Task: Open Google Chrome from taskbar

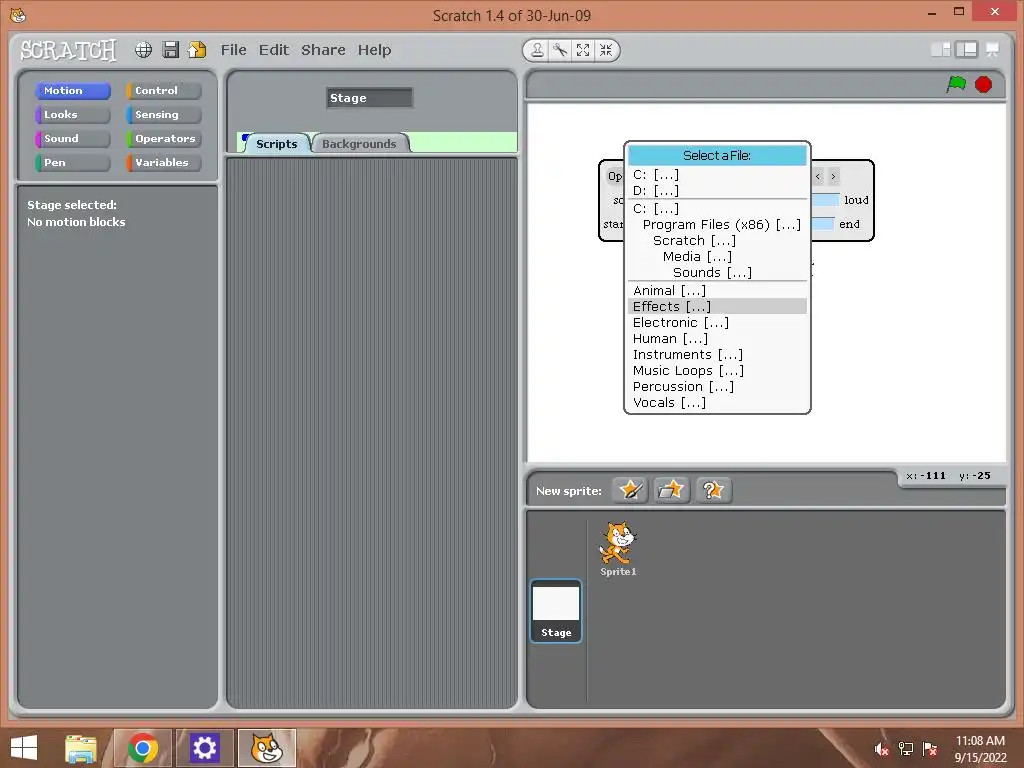Action: (x=142, y=748)
